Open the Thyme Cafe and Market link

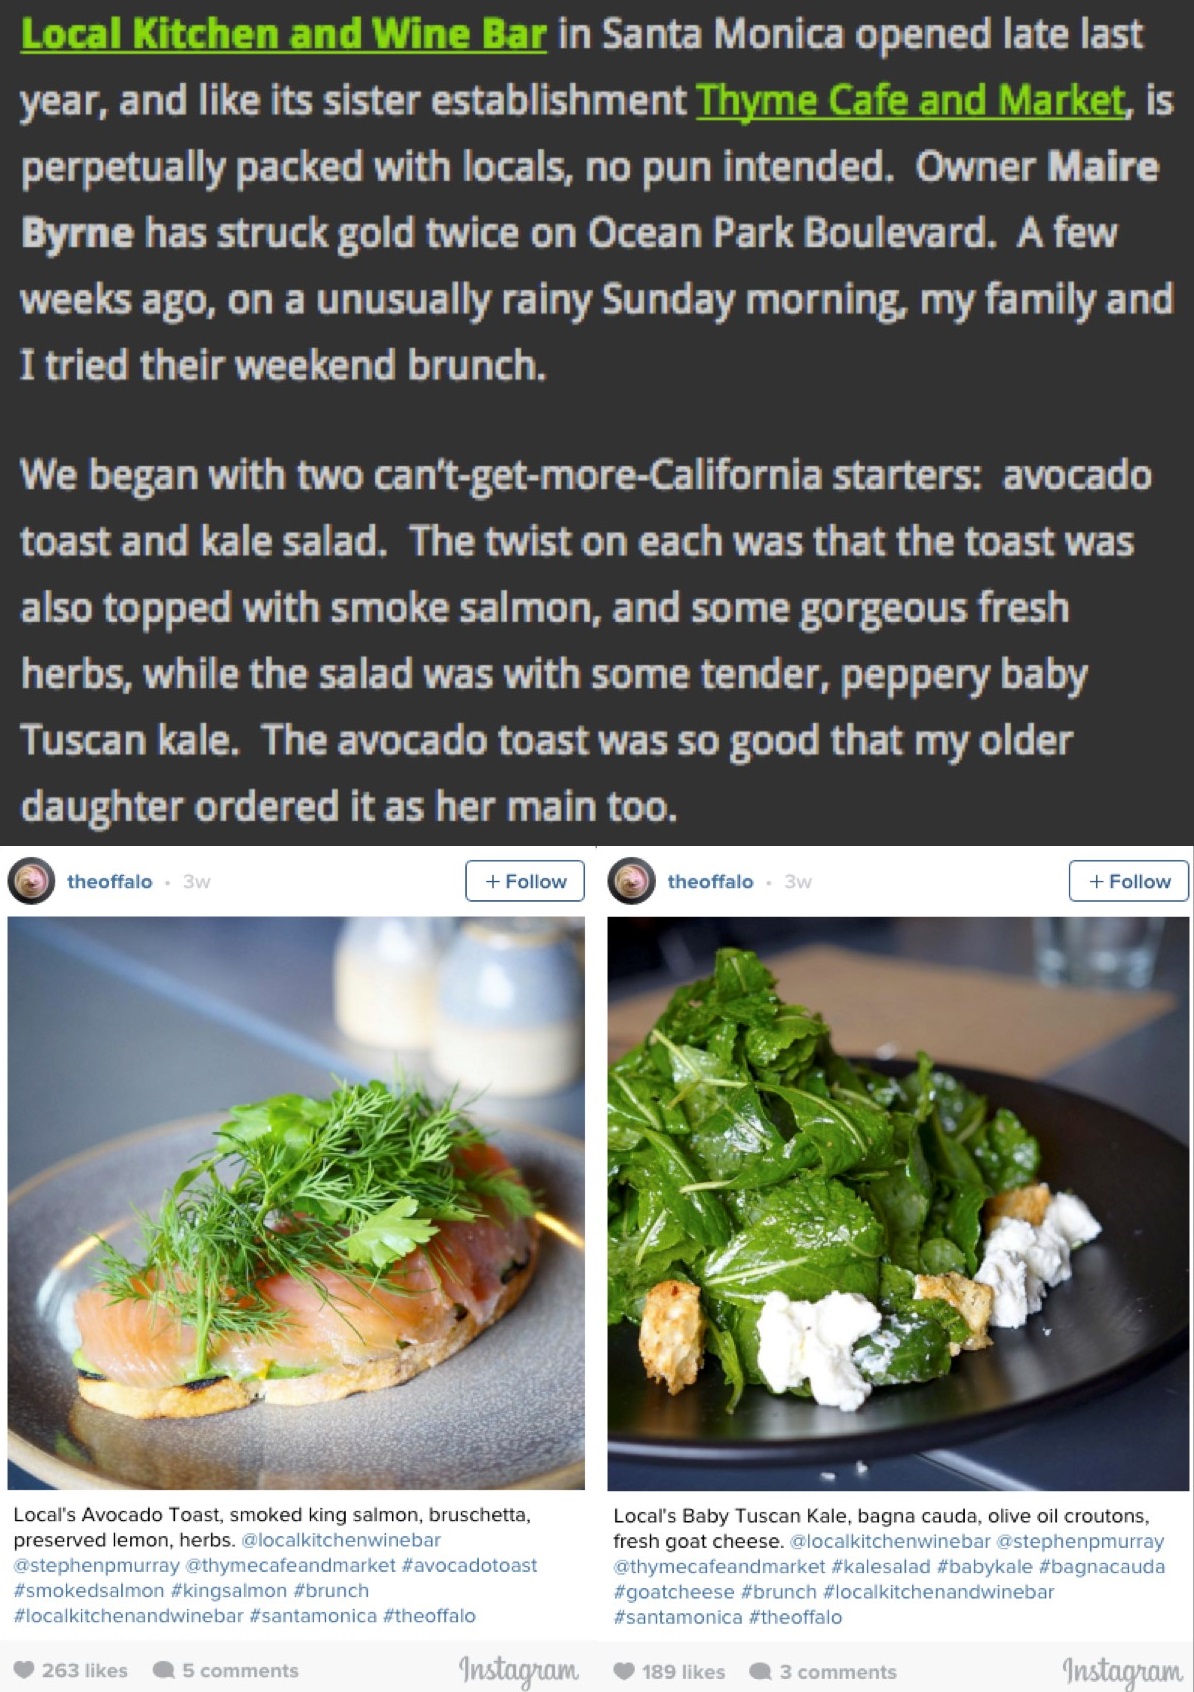click(910, 100)
